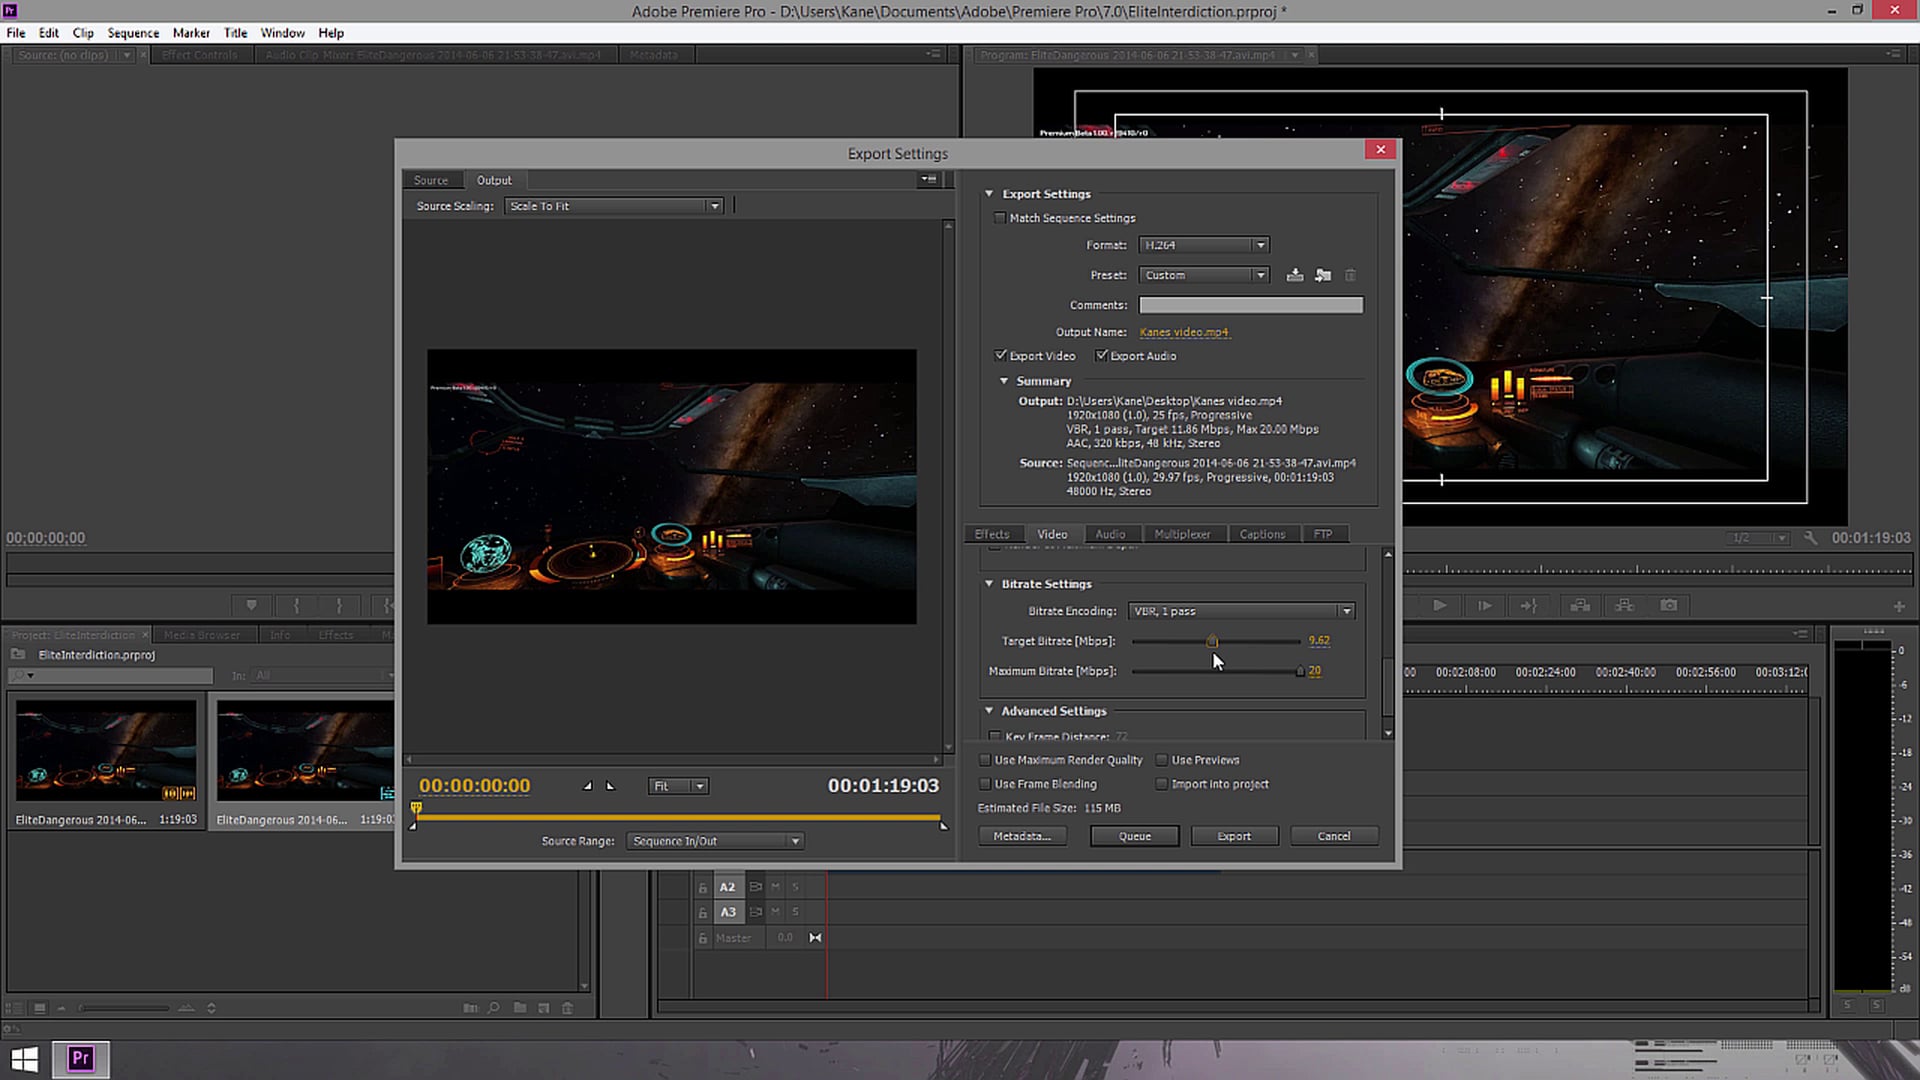Open the Preset Custom dropdown
The width and height of the screenshot is (1920, 1080).
pos(1204,275)
